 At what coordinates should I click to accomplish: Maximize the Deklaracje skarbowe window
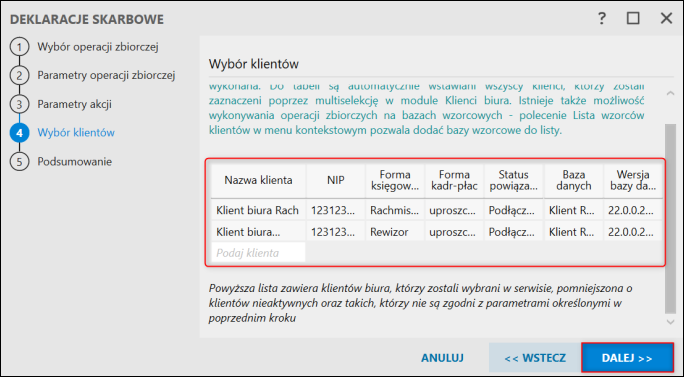pos(633,18)
